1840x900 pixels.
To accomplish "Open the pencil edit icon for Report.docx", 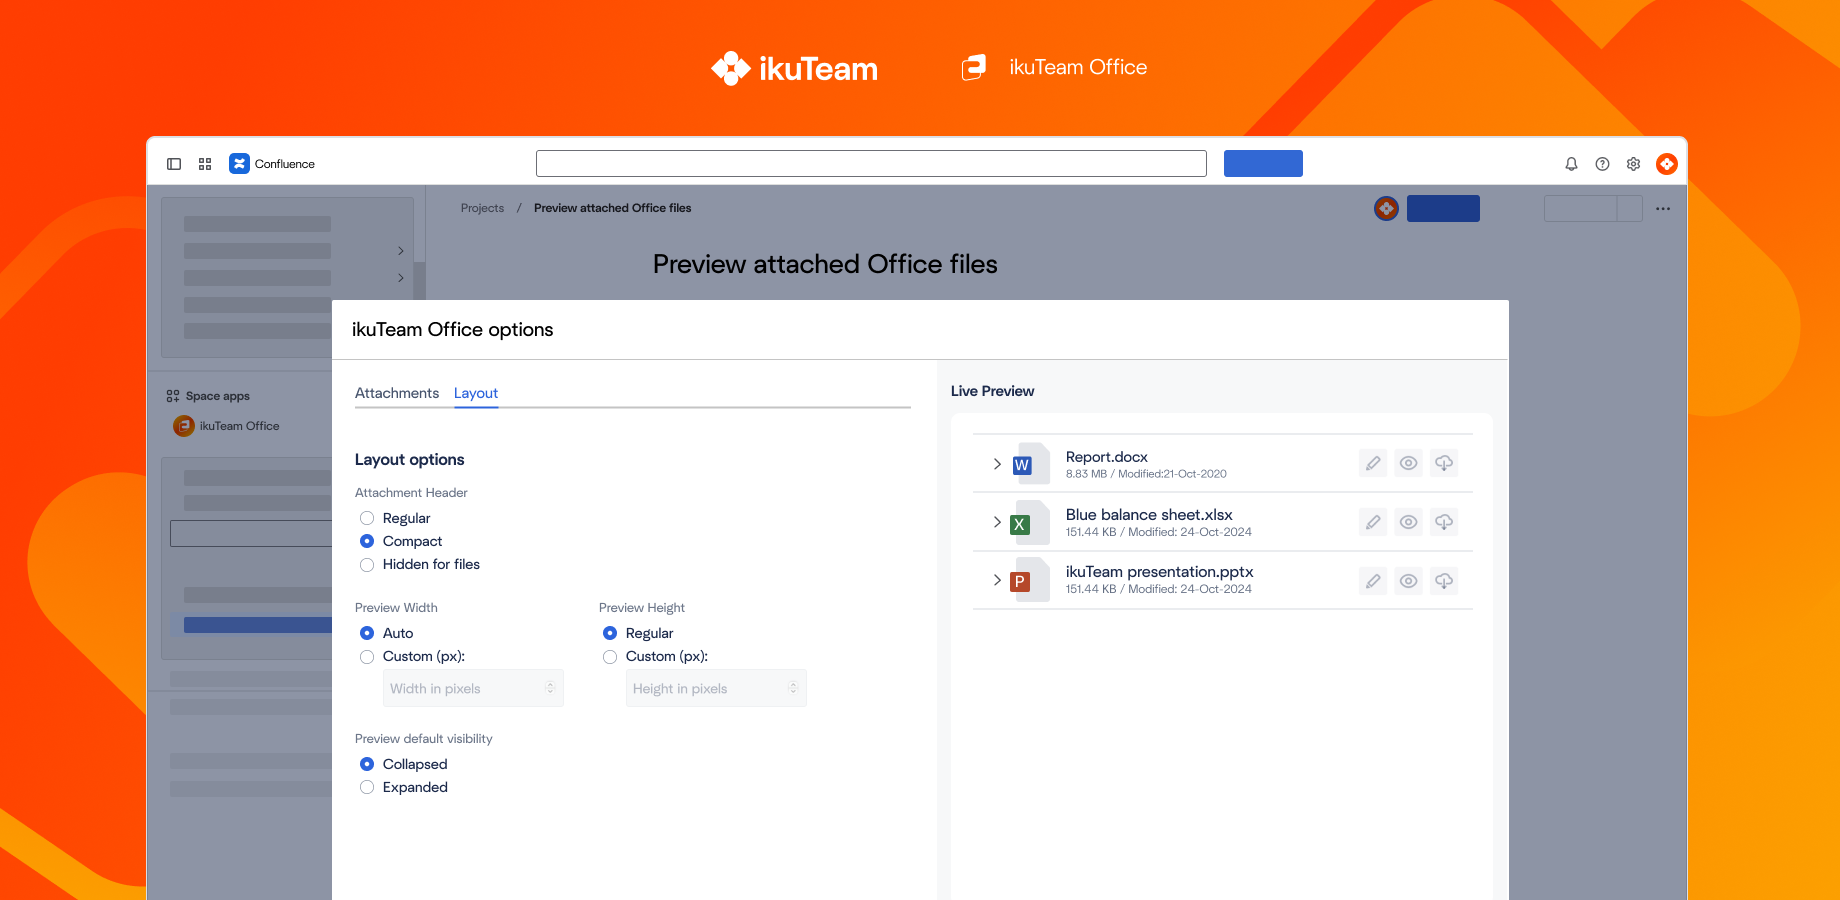I will click(x=1372, y=463).
